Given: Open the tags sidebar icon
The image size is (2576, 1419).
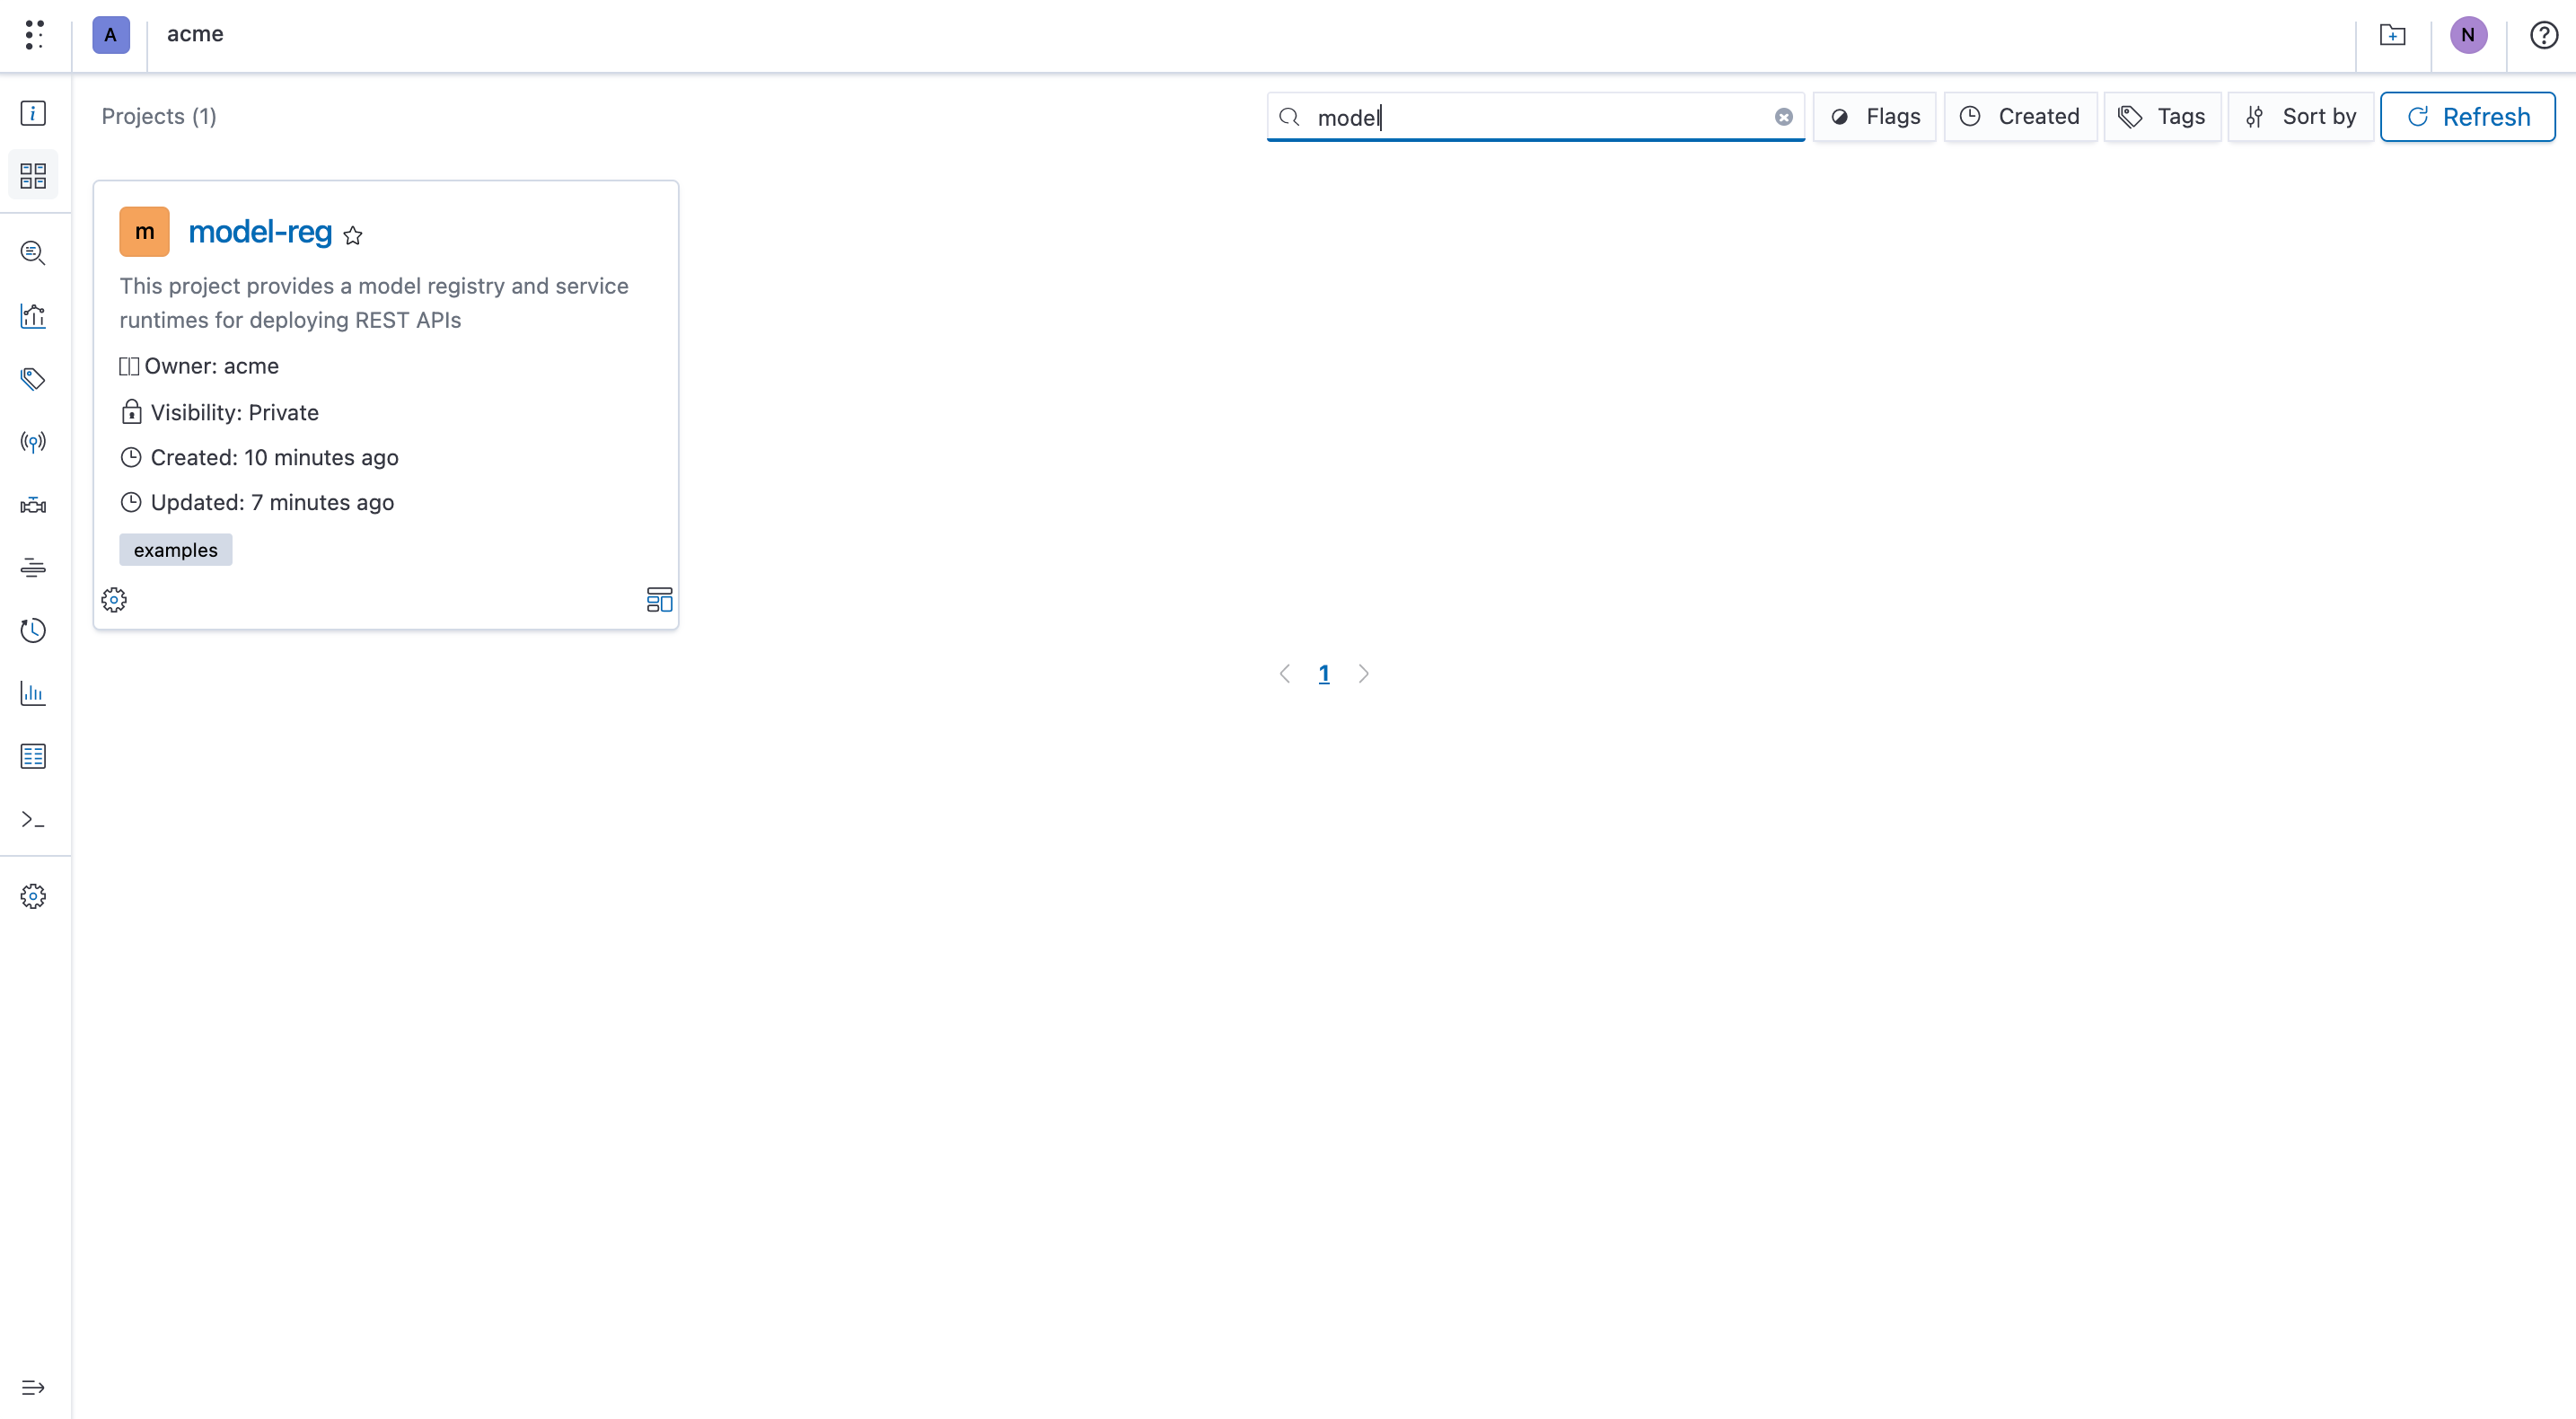Looking at the screenshot, I should [x=33, y=379].
